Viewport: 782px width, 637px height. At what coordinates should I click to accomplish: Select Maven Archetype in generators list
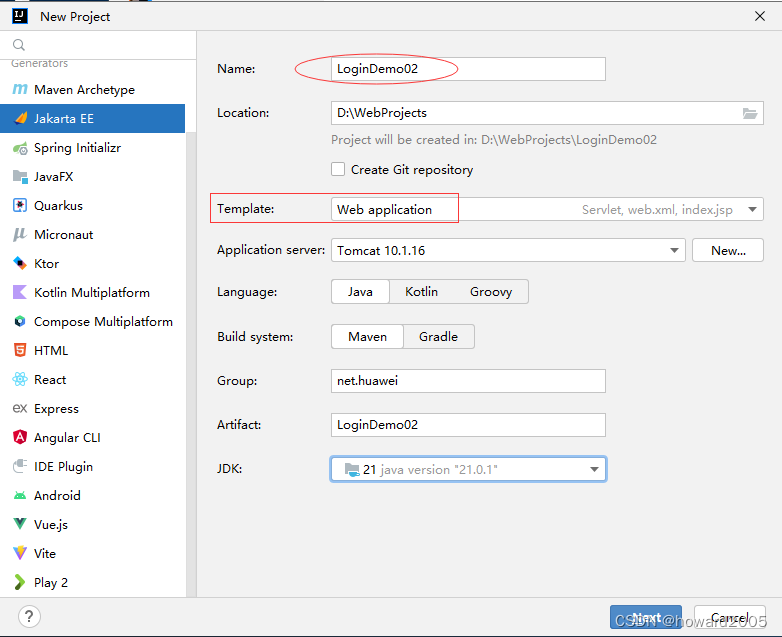pos(92,90)
